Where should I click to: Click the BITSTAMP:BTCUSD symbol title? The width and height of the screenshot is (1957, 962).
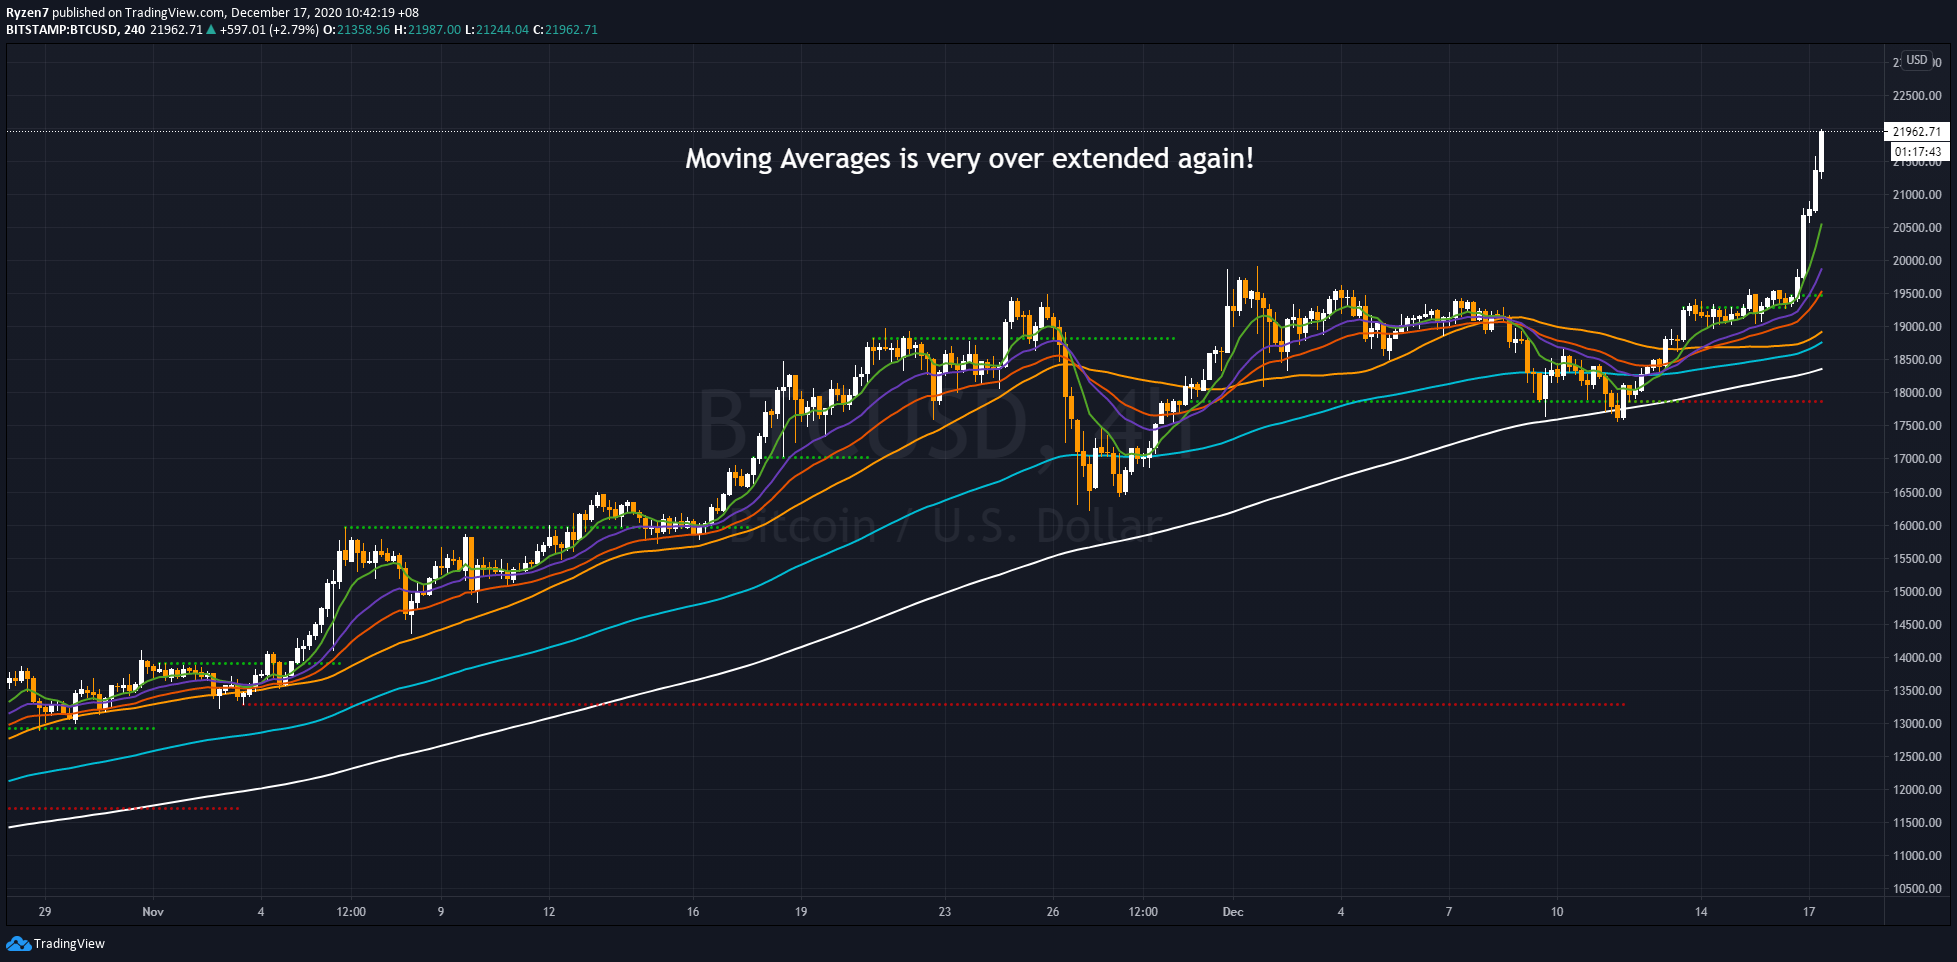tap(61, 30)
